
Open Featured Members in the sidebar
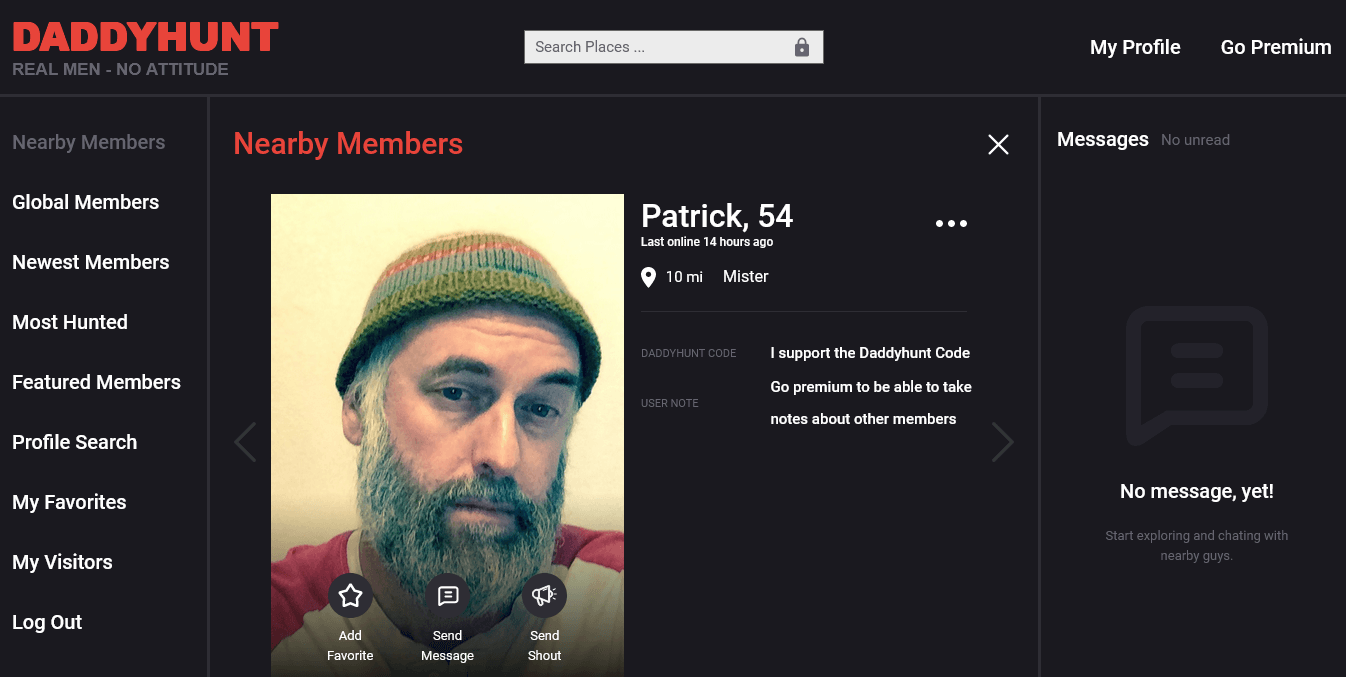[x=97, y=382]
